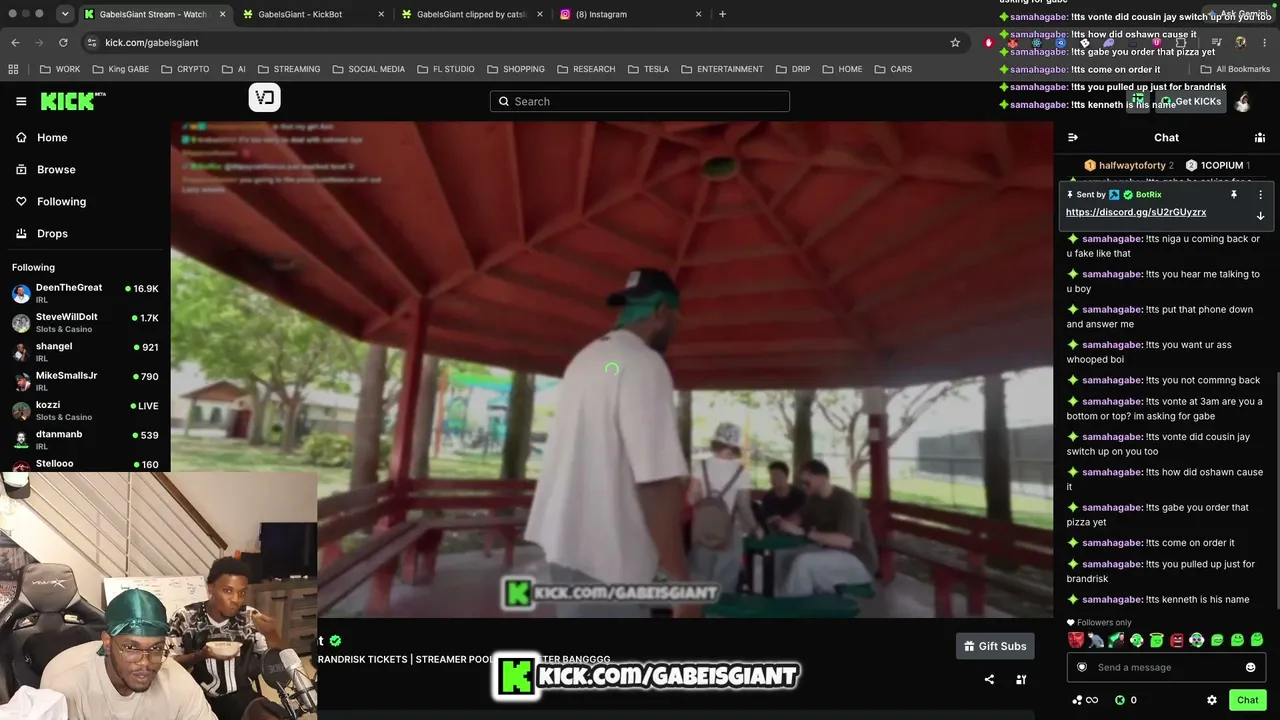
Task: Open dtanmanb's channel in Following
Action: pyautogui.click(x=85, y=439)
